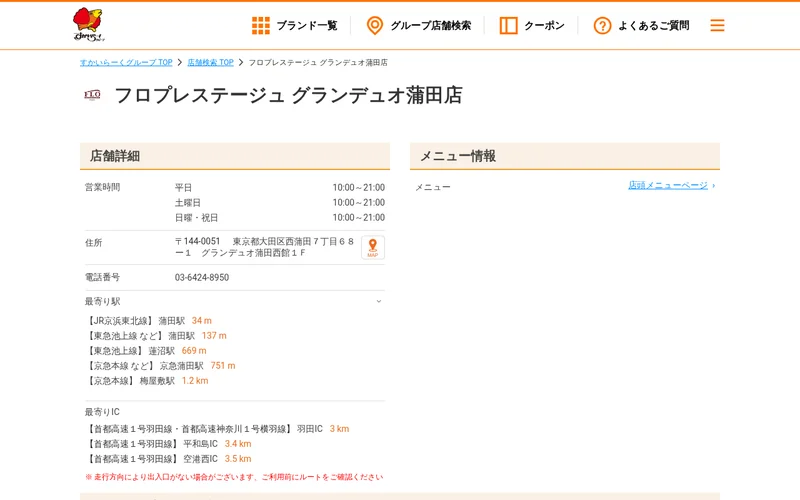This screenshot has height=500, width=800.
Task: Go to すかいらーくグループ TOP breadcrumb
Action: coord(126,62)
